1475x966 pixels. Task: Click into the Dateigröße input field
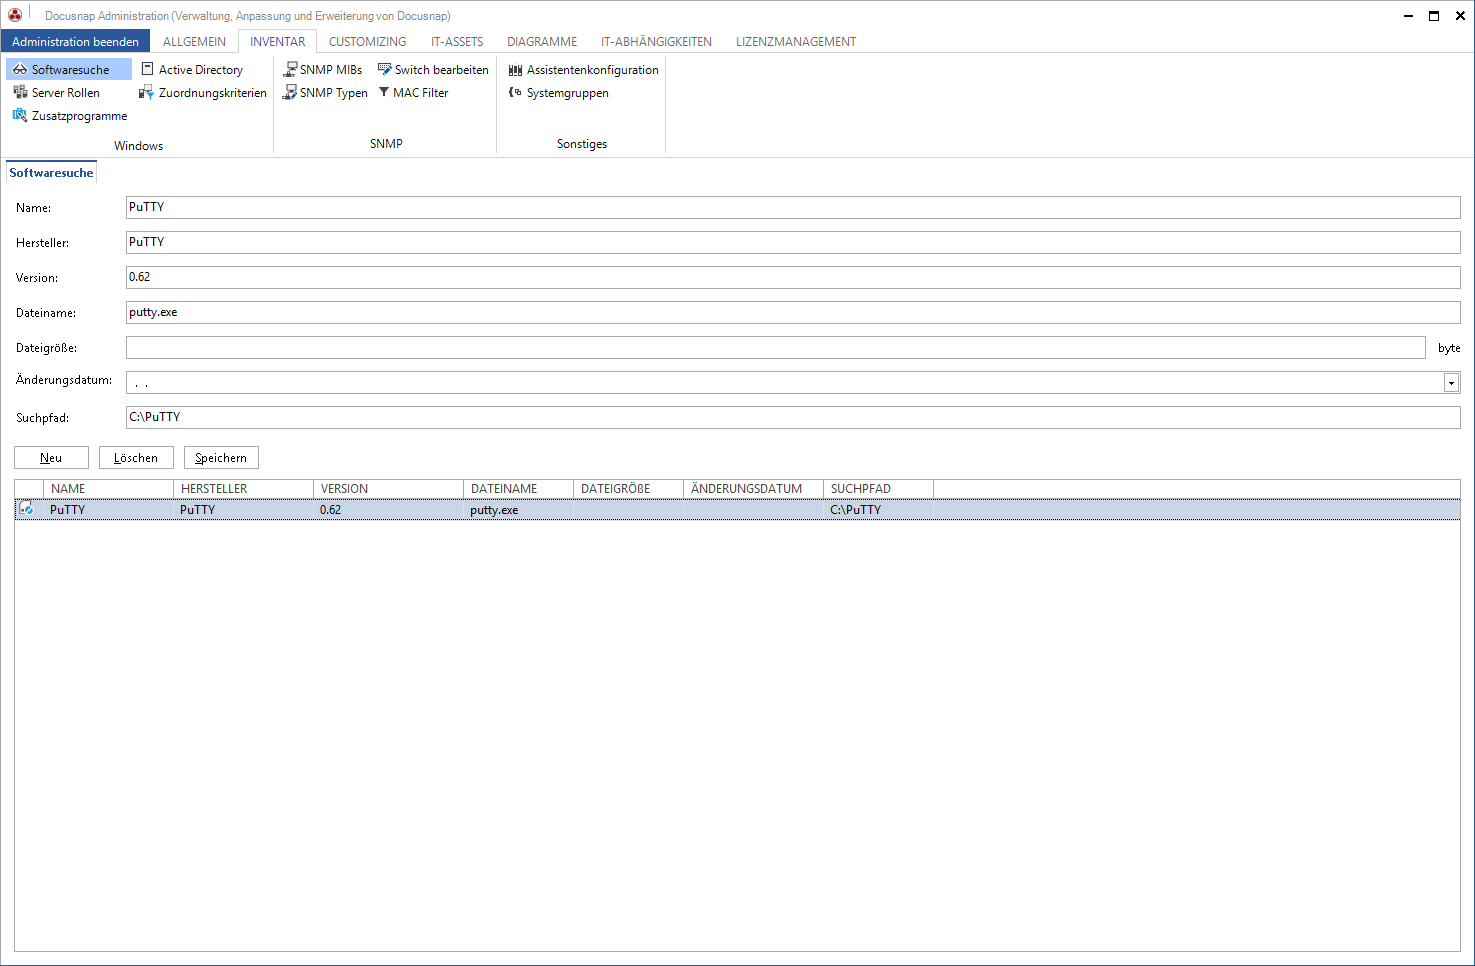[x=775, y=347]
